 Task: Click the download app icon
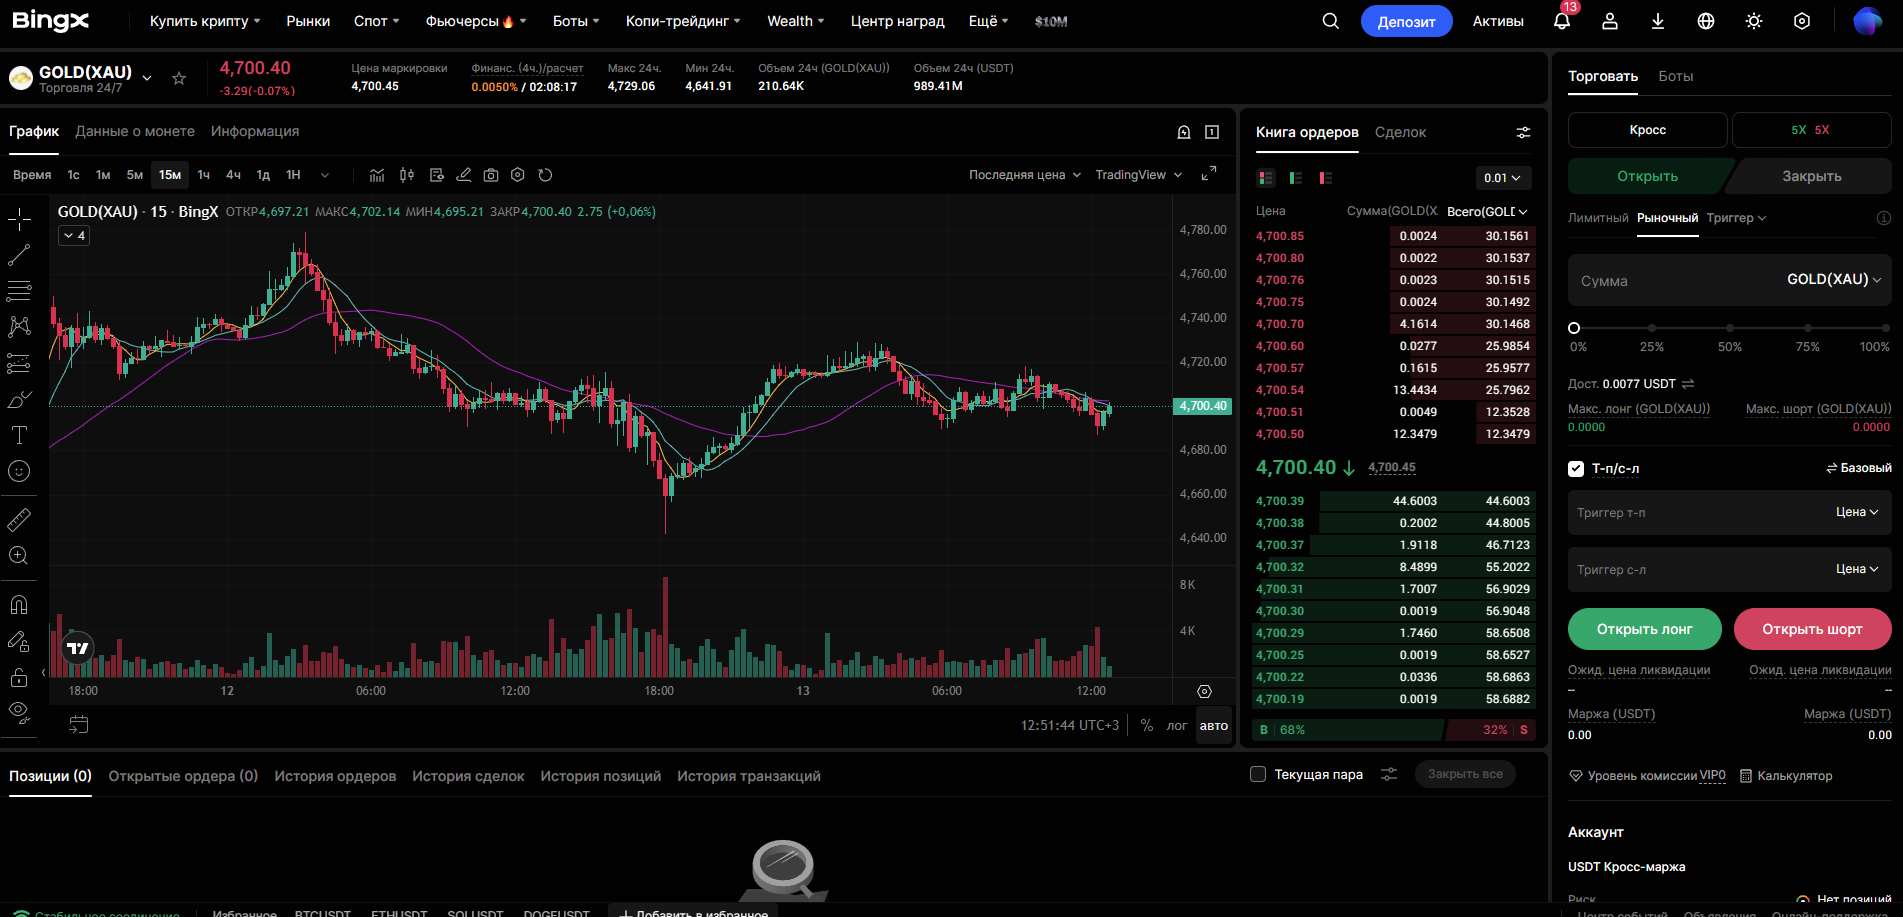click(x=1658, y=21)
